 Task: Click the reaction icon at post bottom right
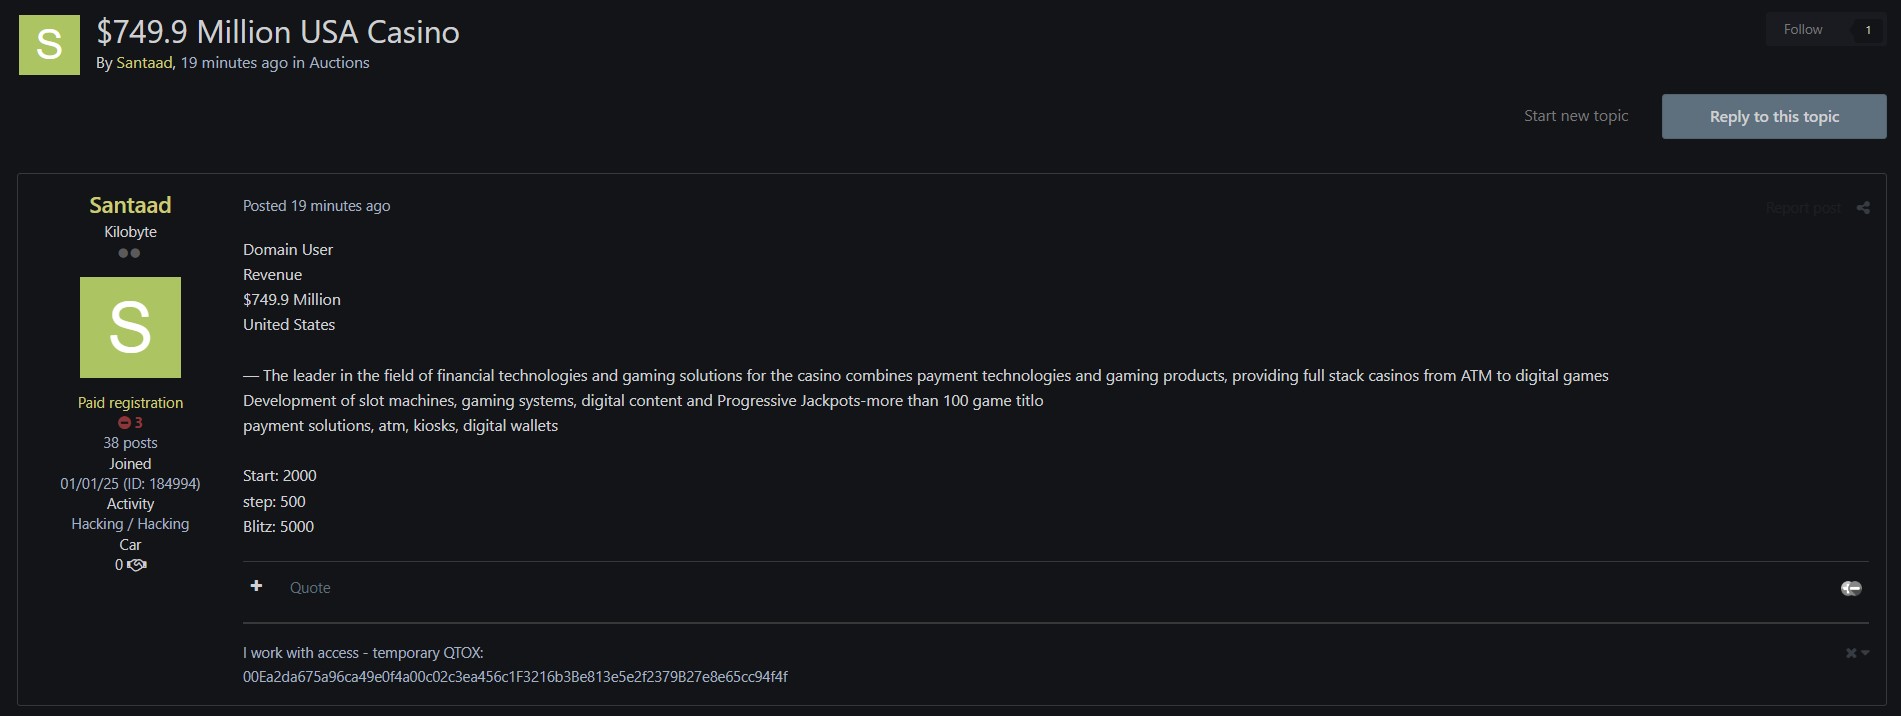tap(1851, 588)
